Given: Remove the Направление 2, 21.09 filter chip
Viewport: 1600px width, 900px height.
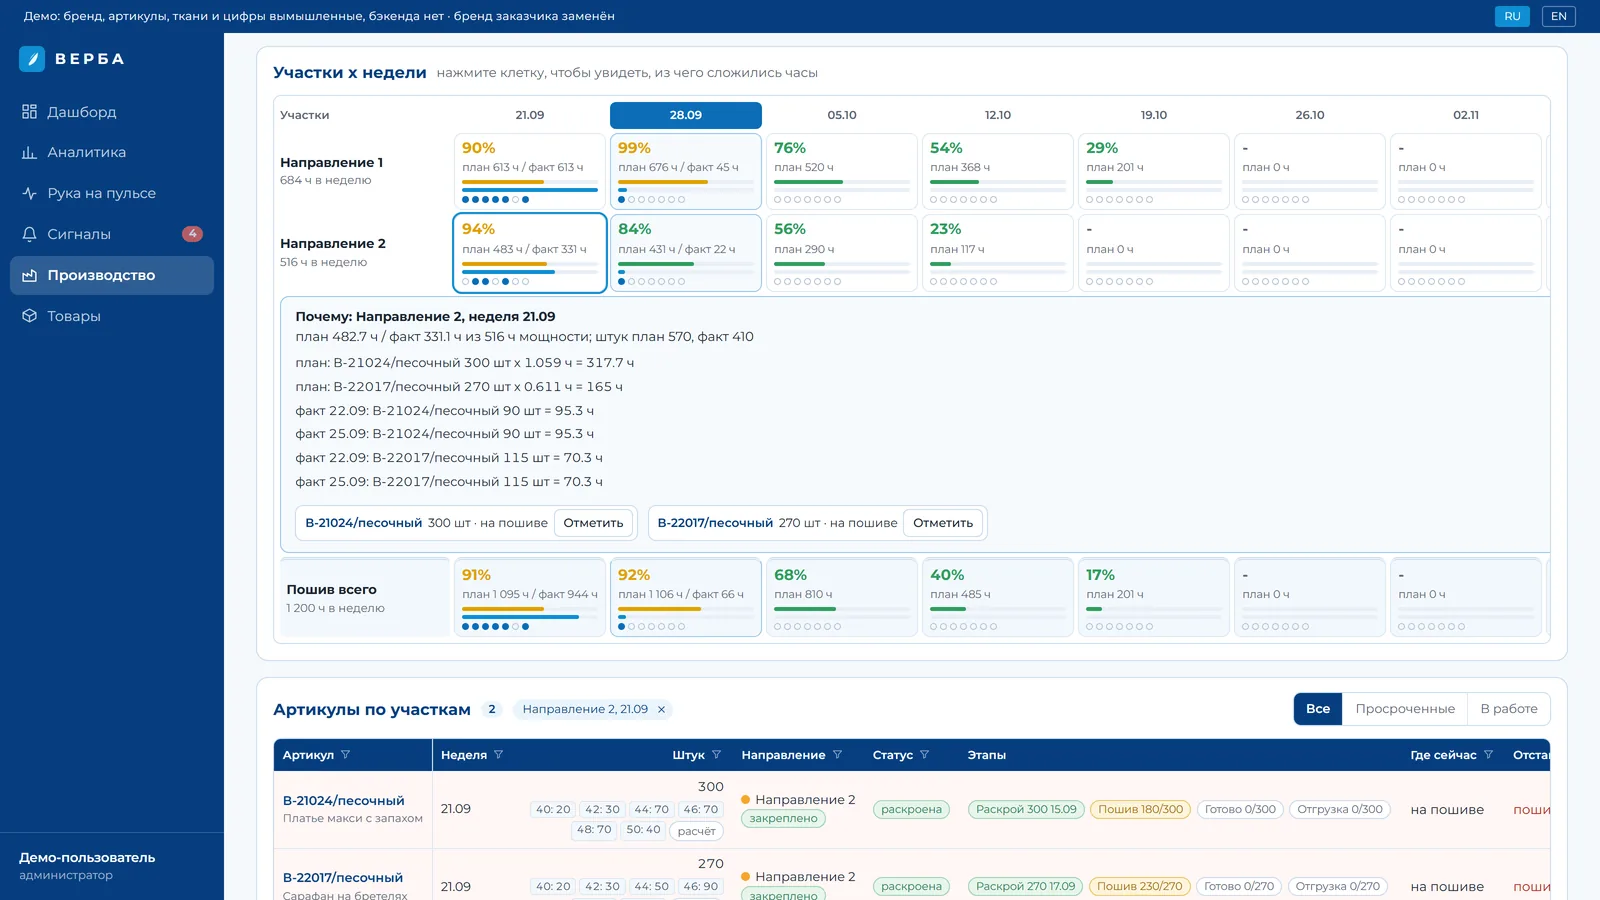Looking at the screenshot, I should (x=661, y=709).
